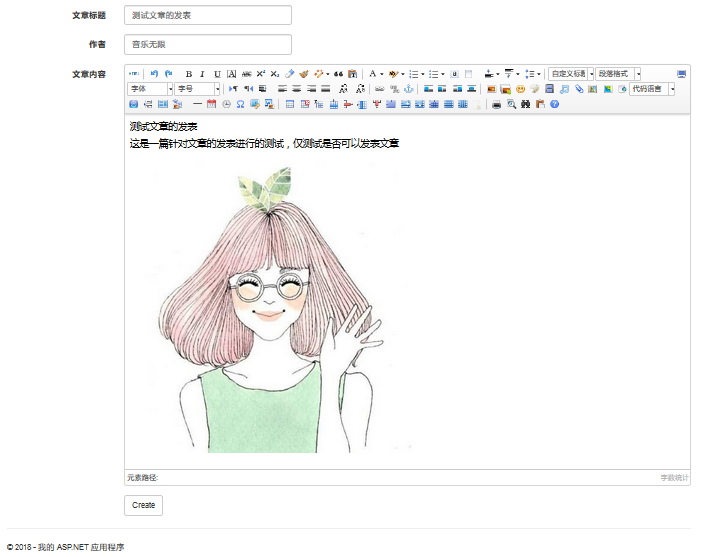Click the scrawl drawing palette icon
The width and height of the screenshot is (722, 557).
point(535,89)
